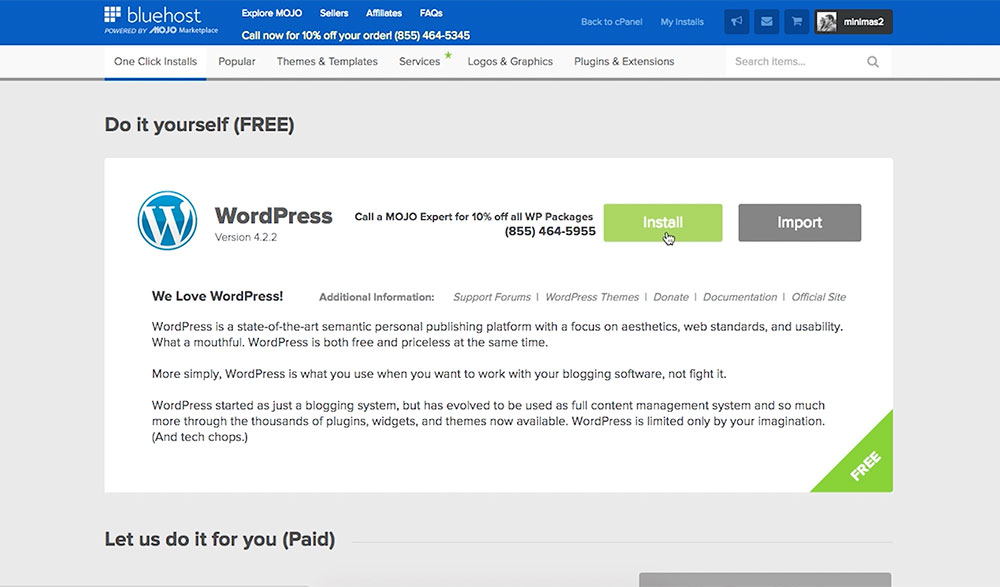Image resolution: width=1000 pixels, height=587 pixels.
Task: Click the green Install button
Action: (x=663, y=223)
